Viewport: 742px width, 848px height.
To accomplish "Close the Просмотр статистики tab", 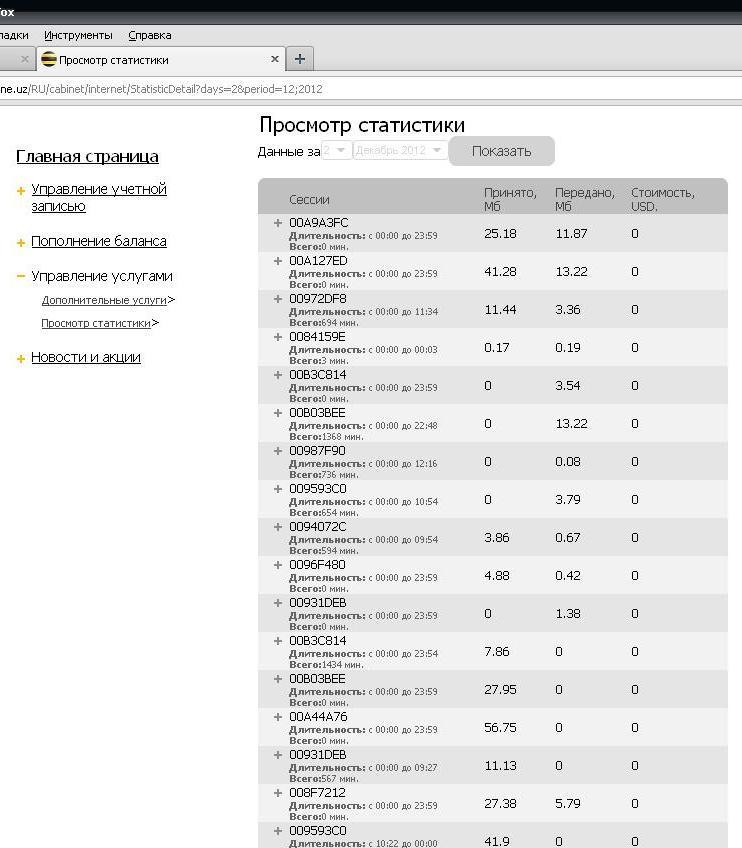I will click(275, 59).
